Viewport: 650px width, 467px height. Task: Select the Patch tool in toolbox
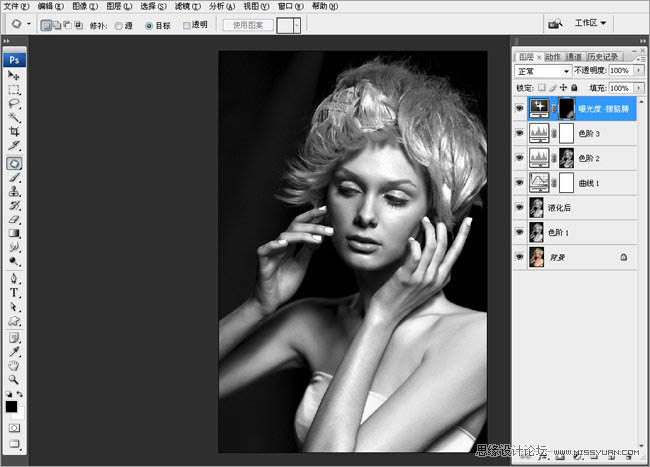point(14,162)
